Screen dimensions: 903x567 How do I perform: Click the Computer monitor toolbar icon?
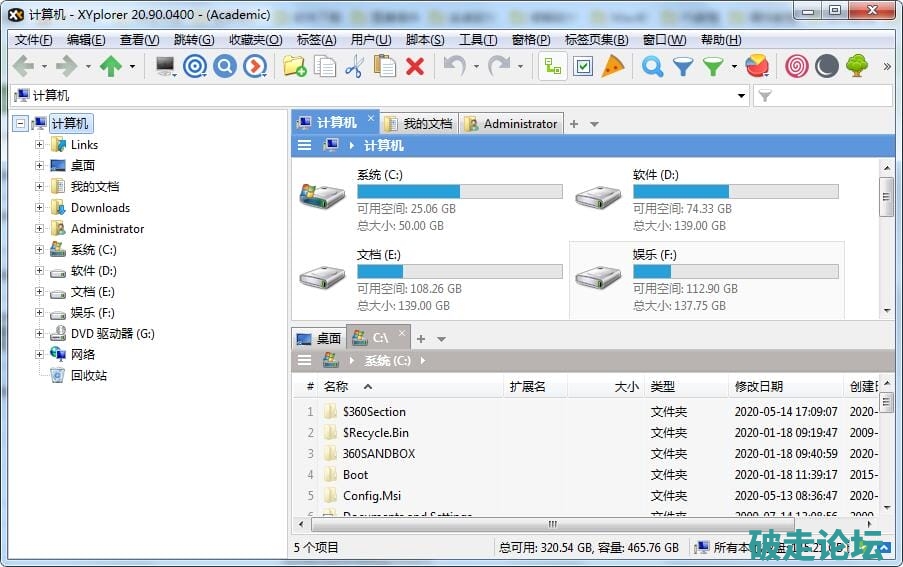[165, 66]
